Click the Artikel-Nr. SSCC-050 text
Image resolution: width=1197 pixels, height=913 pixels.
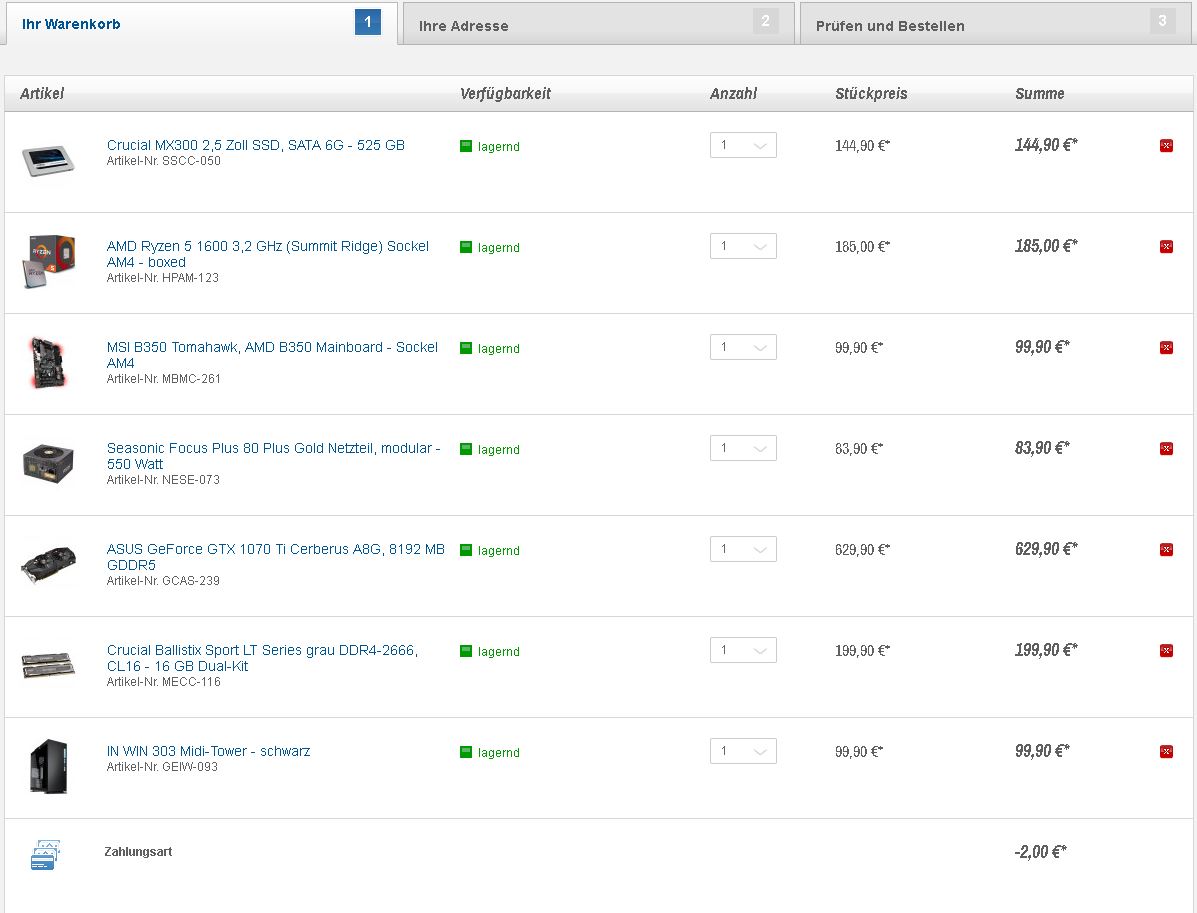[x=163, y=161]
